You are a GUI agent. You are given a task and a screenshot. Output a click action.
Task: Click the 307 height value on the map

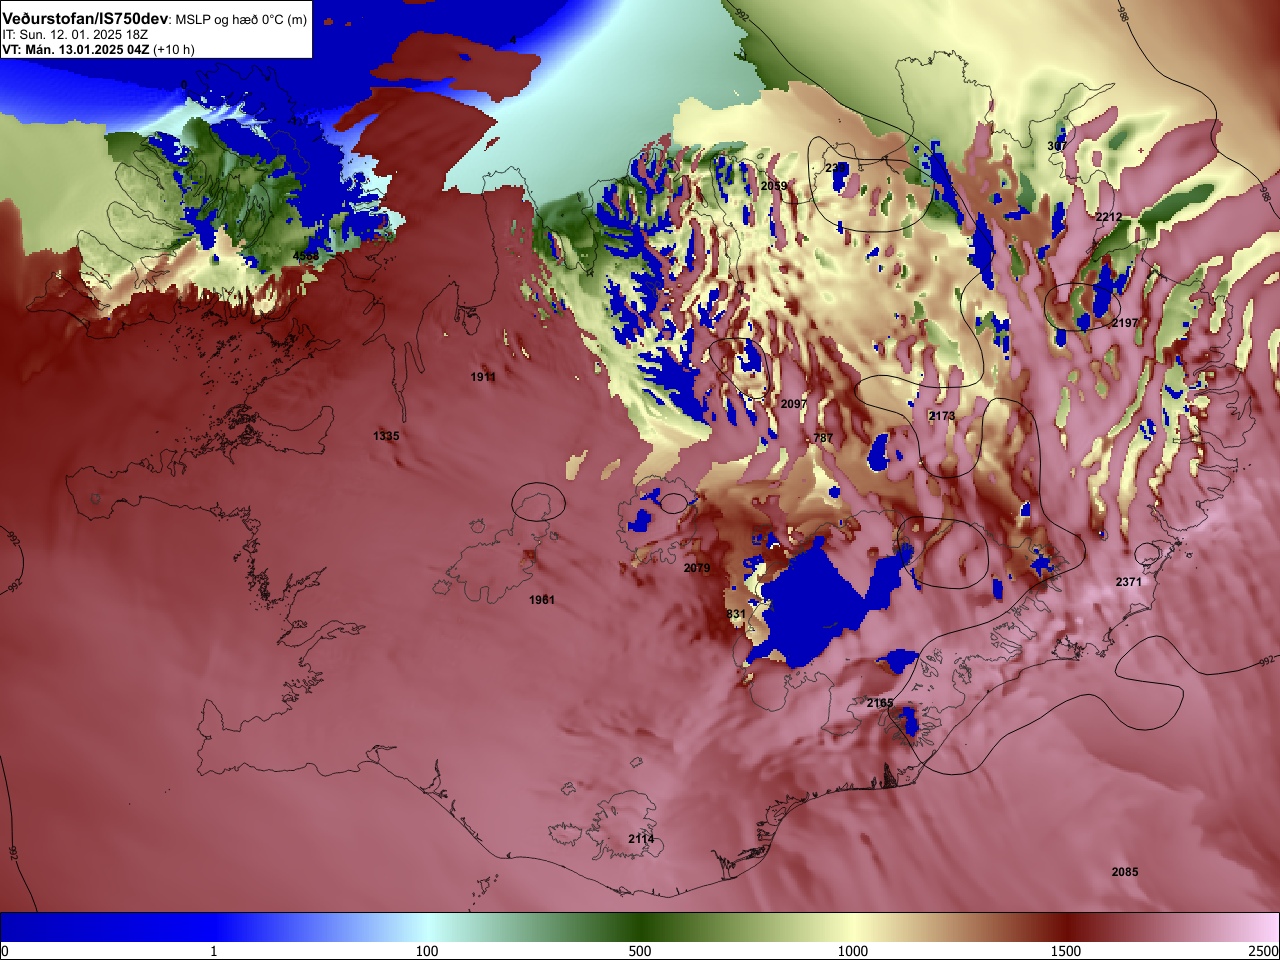pos(1056,146)
